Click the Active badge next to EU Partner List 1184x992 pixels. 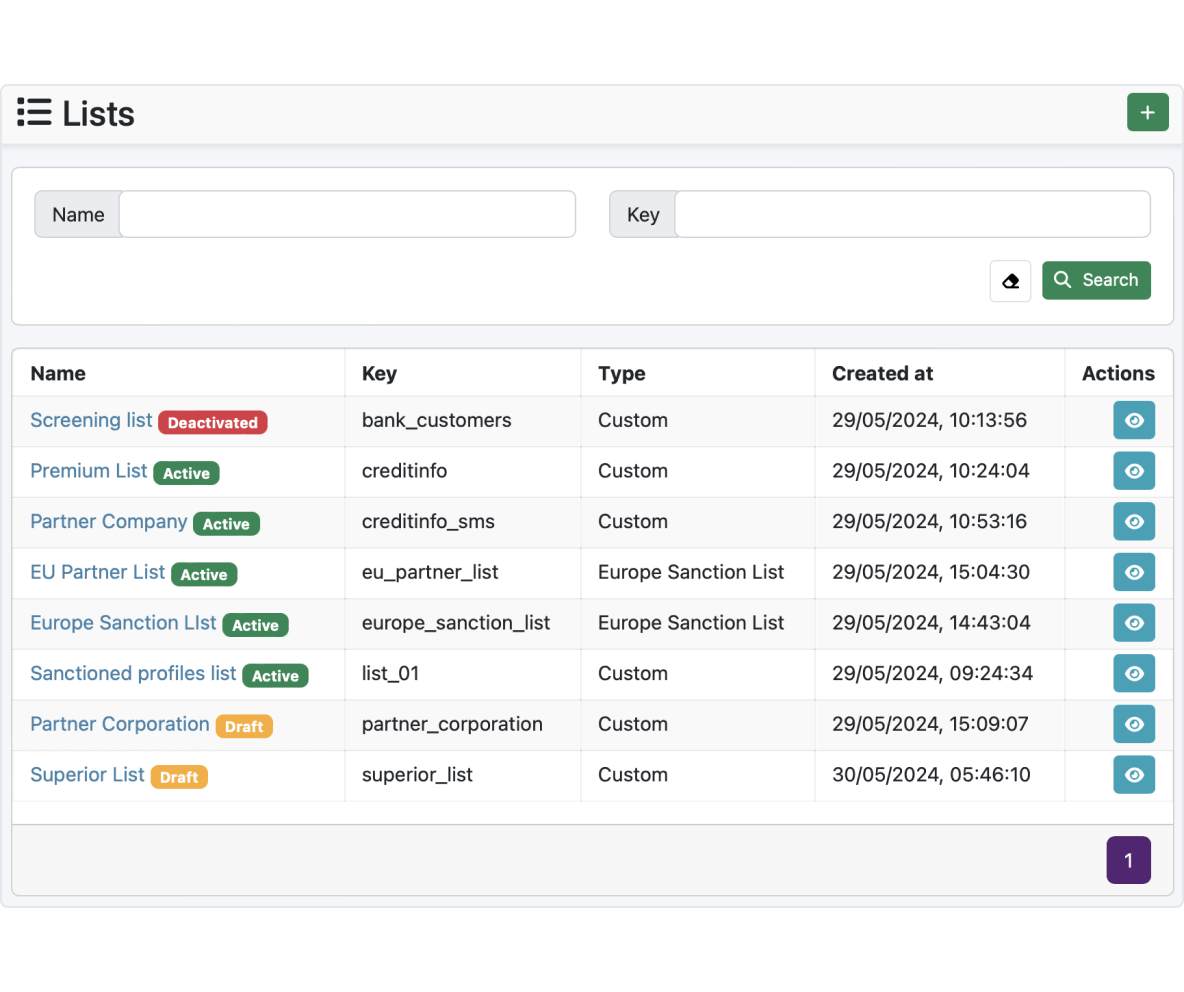point(204,575)
